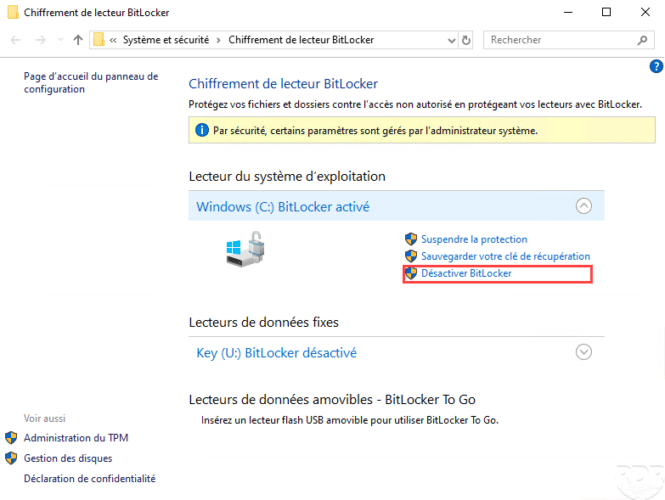Click the shield icon beside Suspendre la protection
The width and height of the screenshot is (665, 500).
[411, 239]
